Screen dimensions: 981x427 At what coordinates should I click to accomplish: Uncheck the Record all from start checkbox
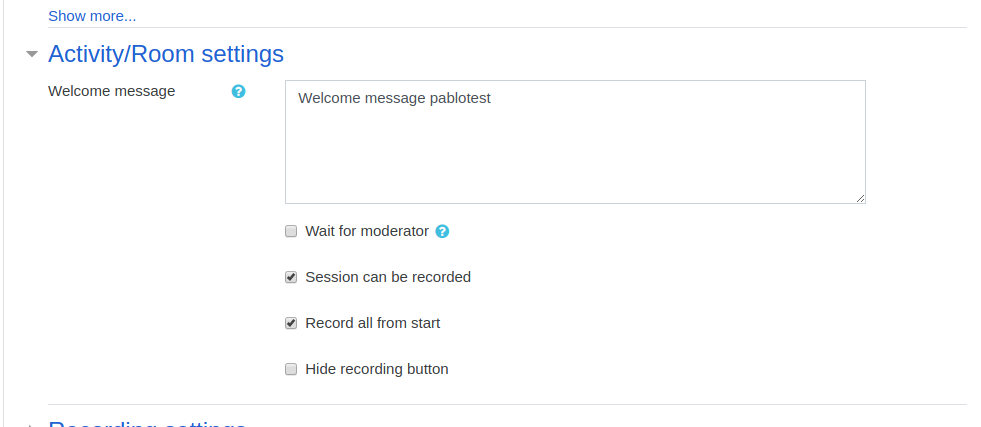(x=291, y=323)
